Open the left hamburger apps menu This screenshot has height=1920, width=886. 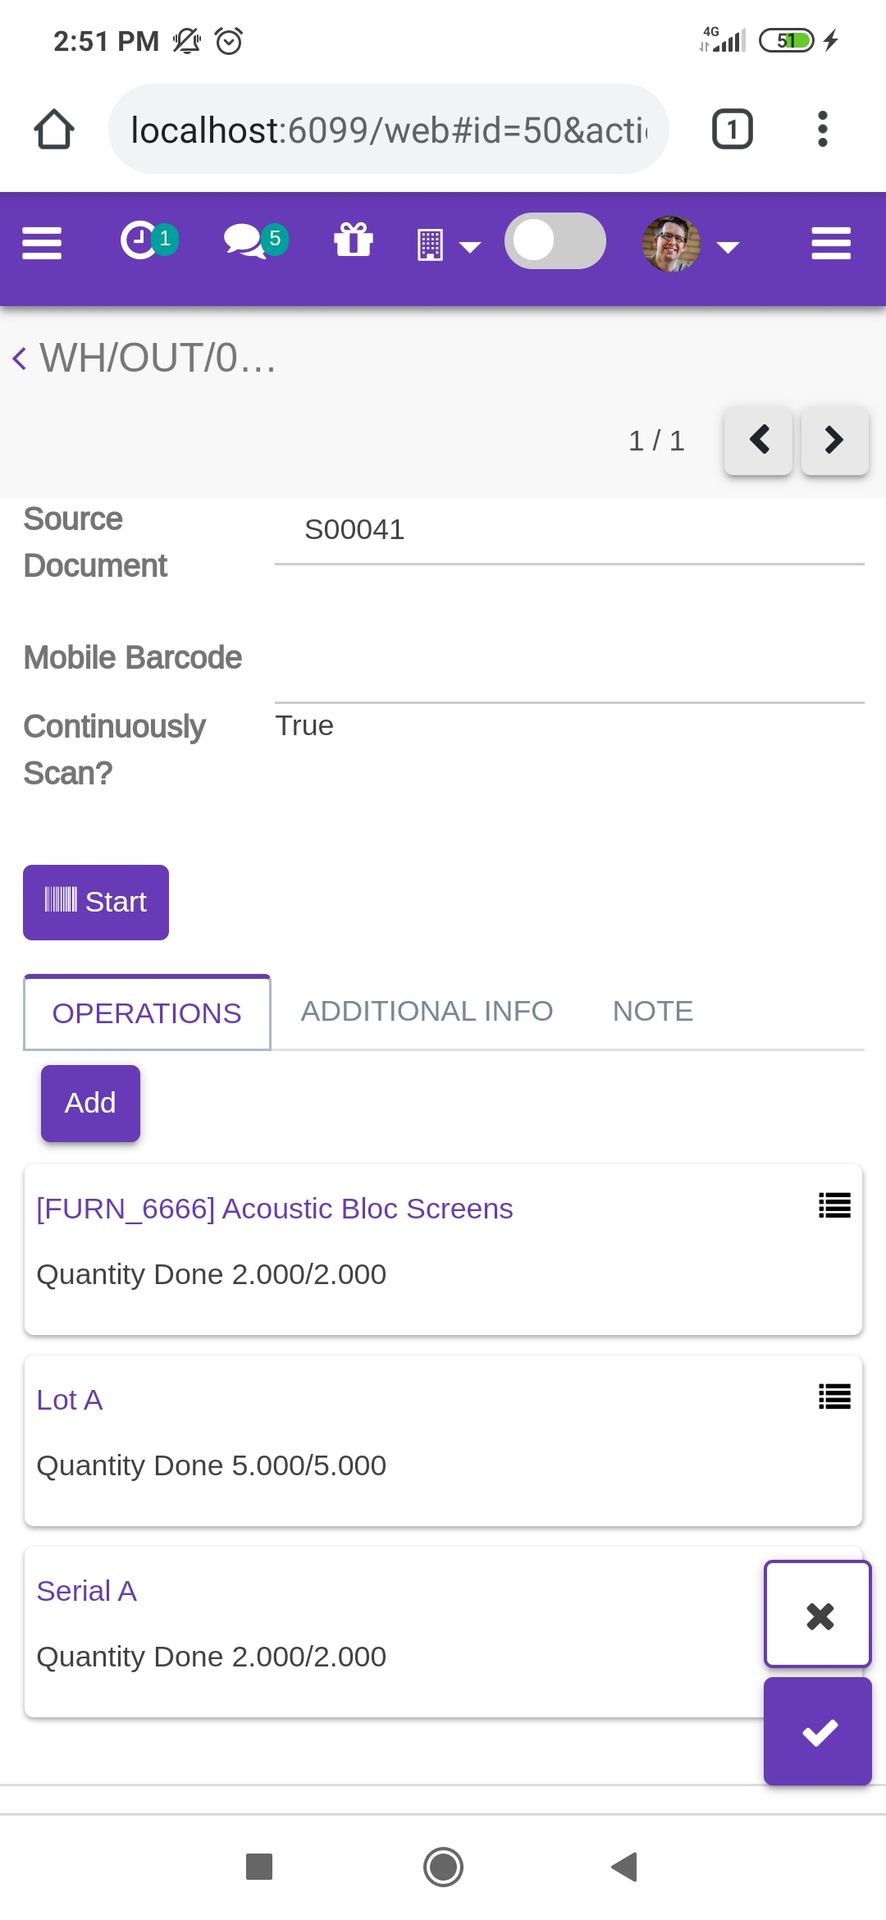[x=42, y=243]
